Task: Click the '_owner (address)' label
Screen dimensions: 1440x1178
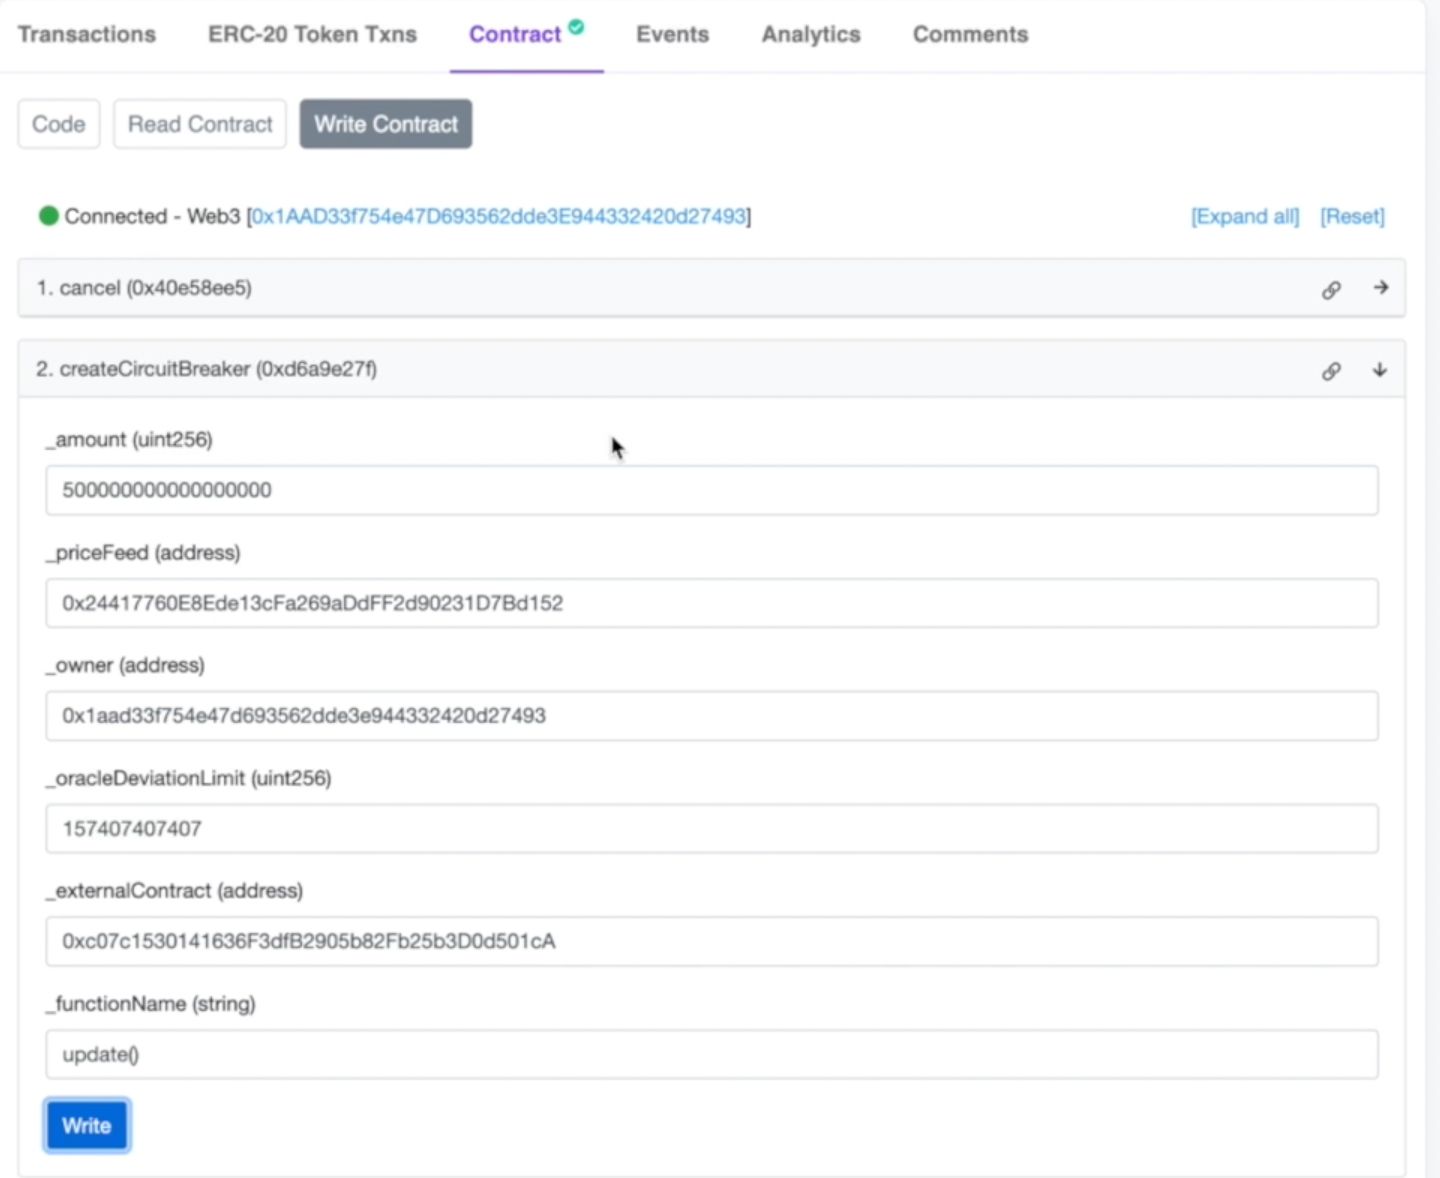Action: coord(126,665)
